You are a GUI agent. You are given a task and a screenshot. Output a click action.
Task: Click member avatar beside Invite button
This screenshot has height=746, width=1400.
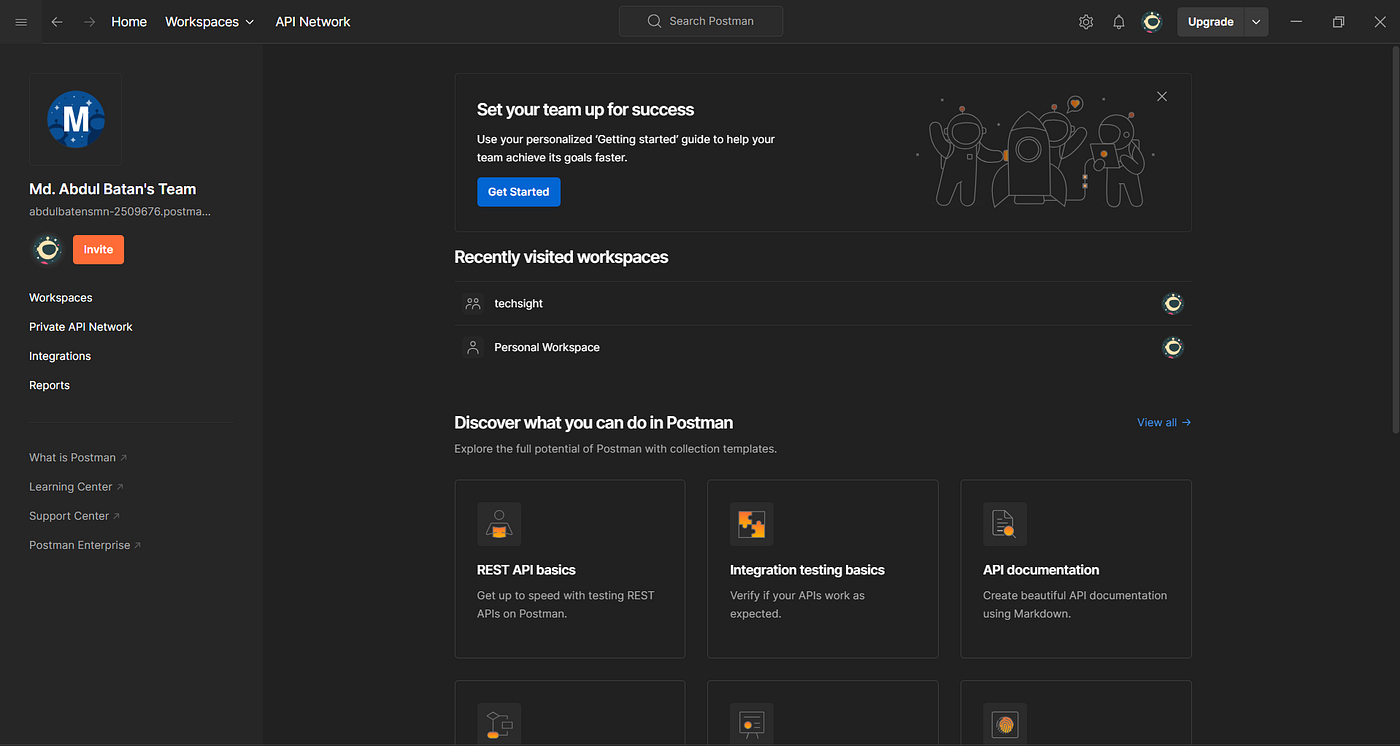(47, 249)
